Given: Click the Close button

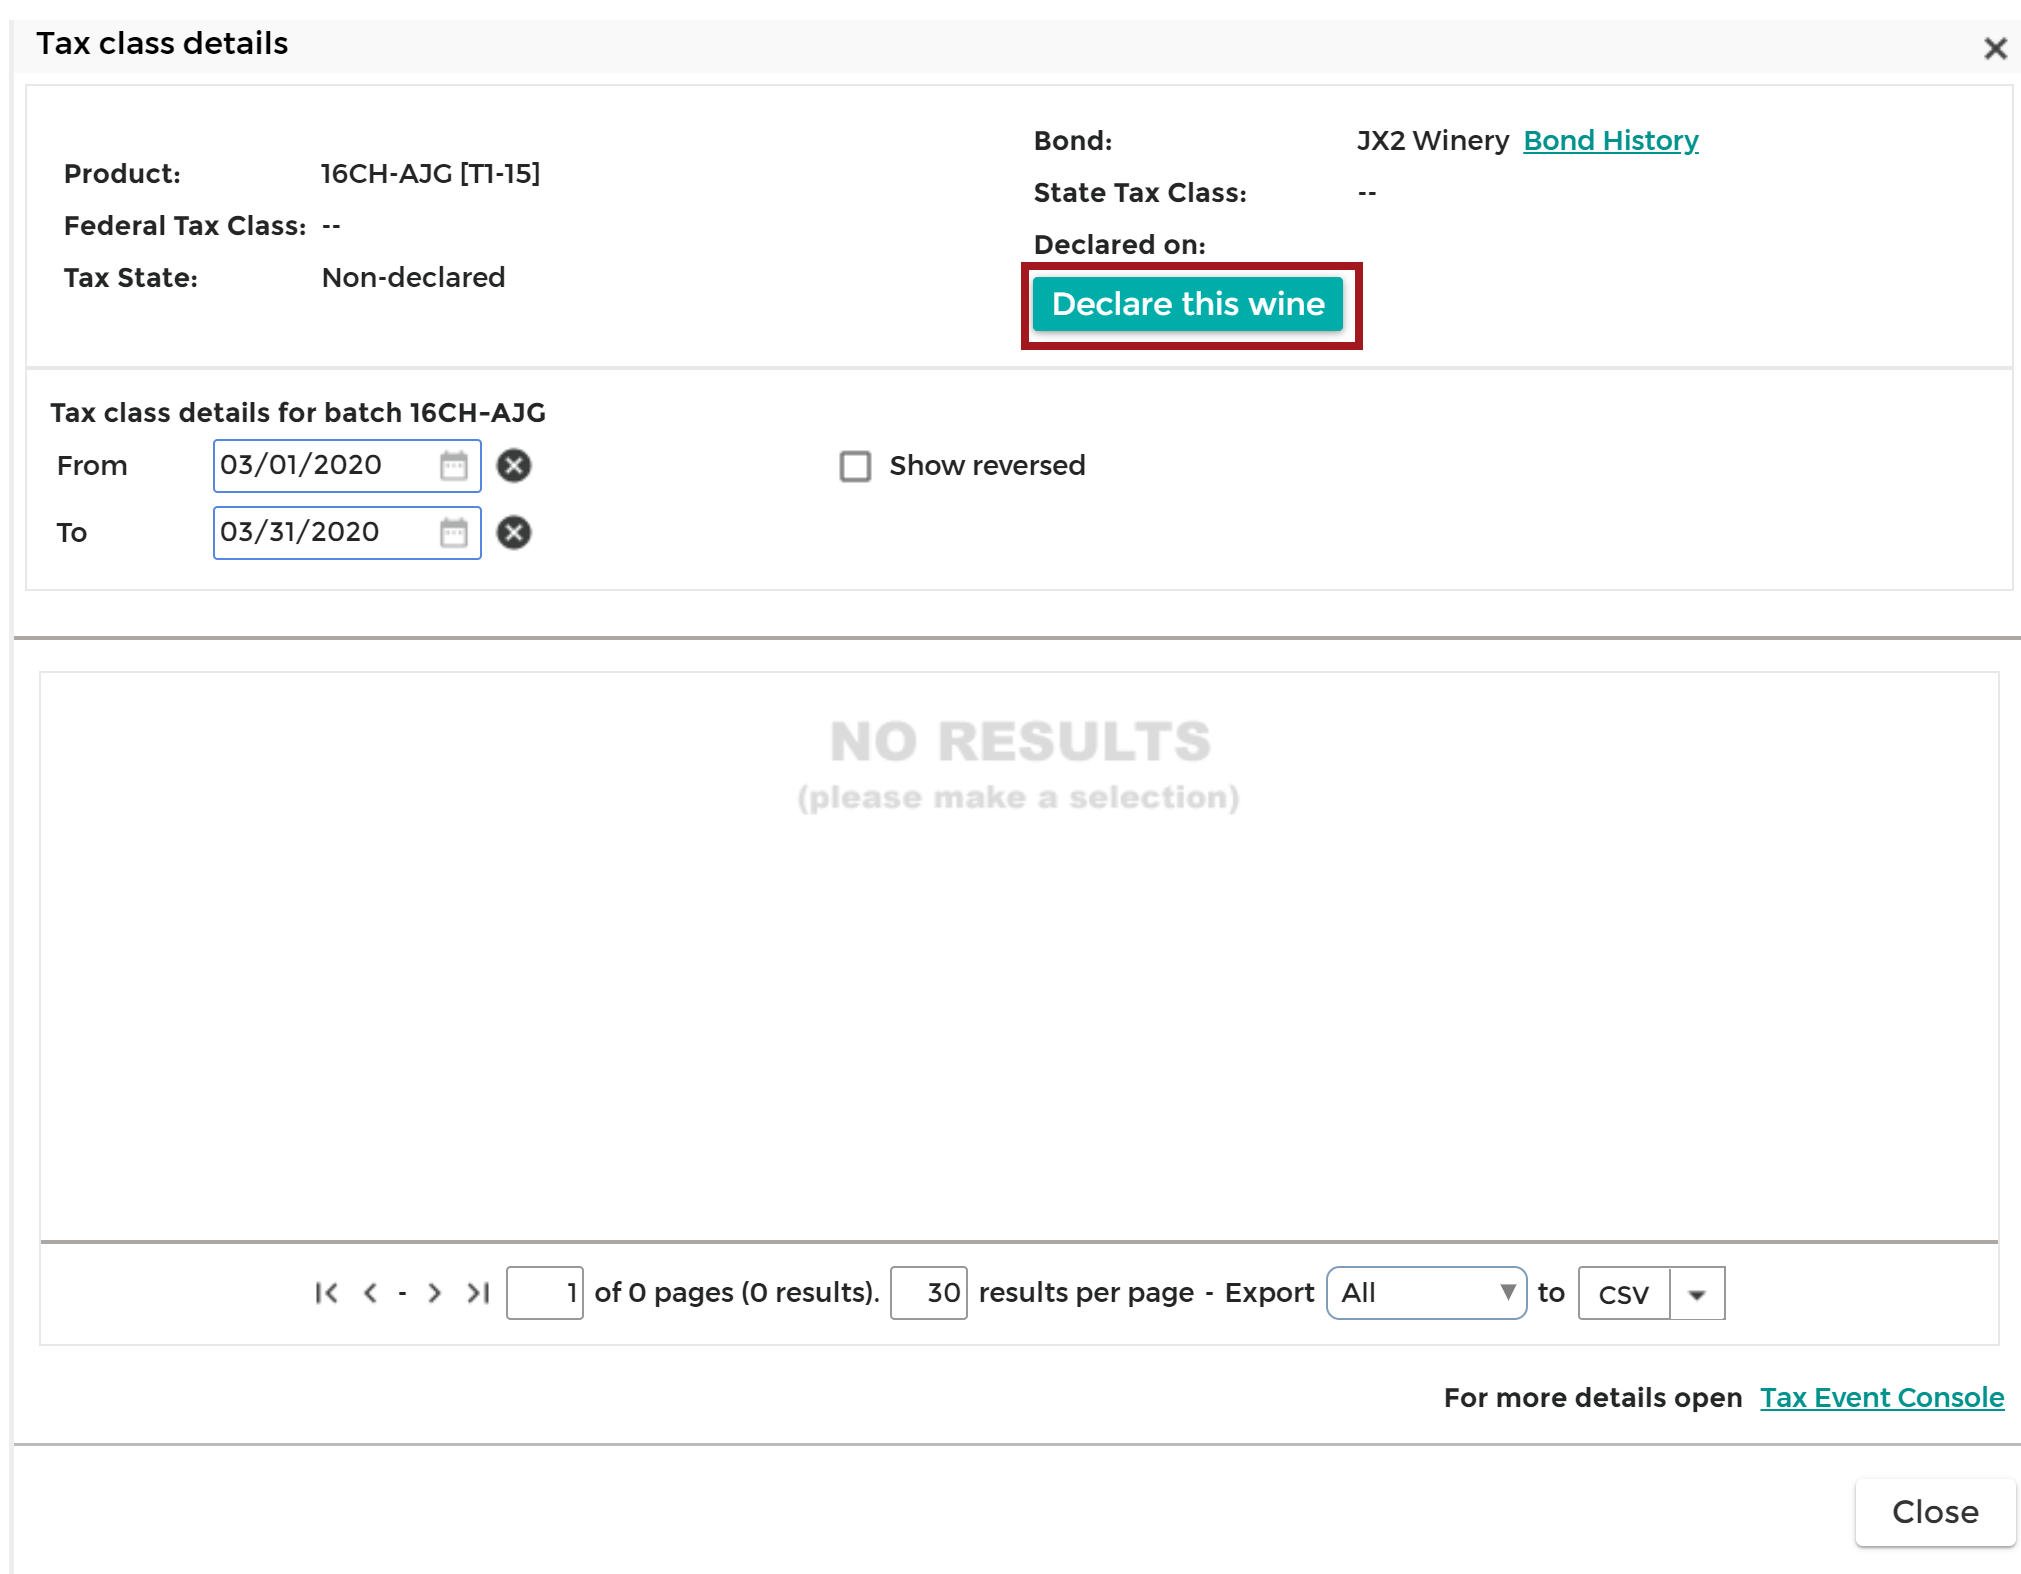Looking at the screenshot, I should click(1935, 1512).
